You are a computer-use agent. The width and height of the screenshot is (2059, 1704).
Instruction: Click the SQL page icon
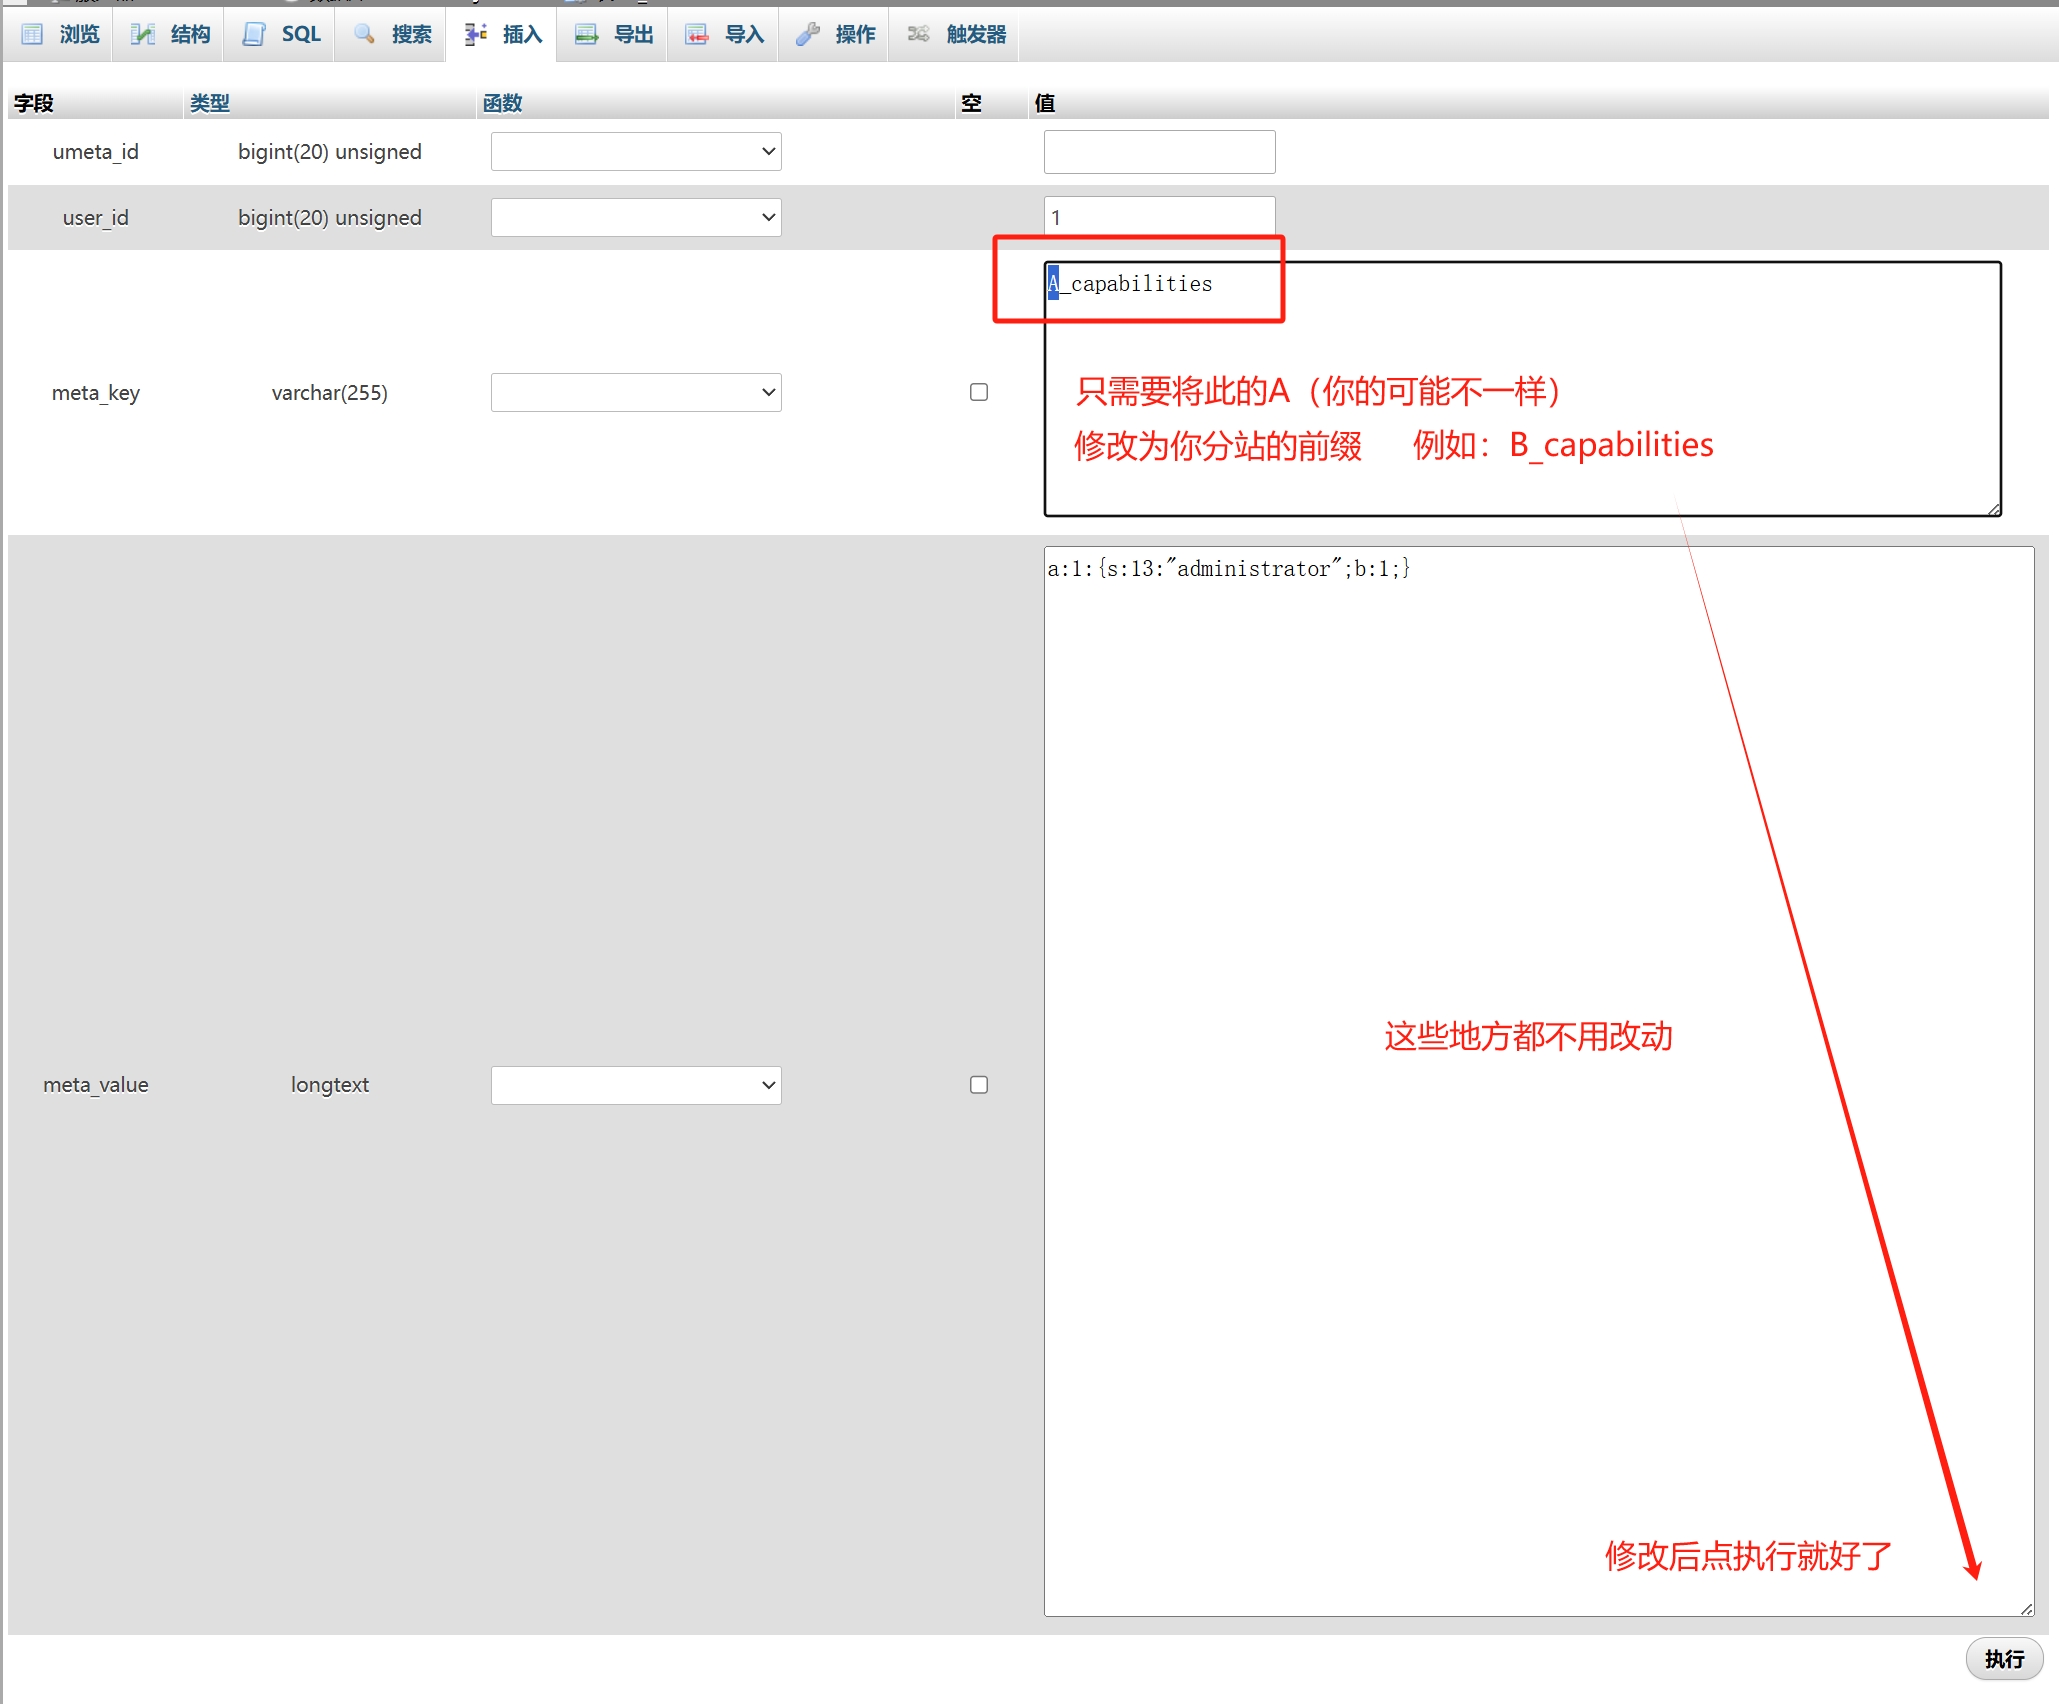tap(254, 34)
